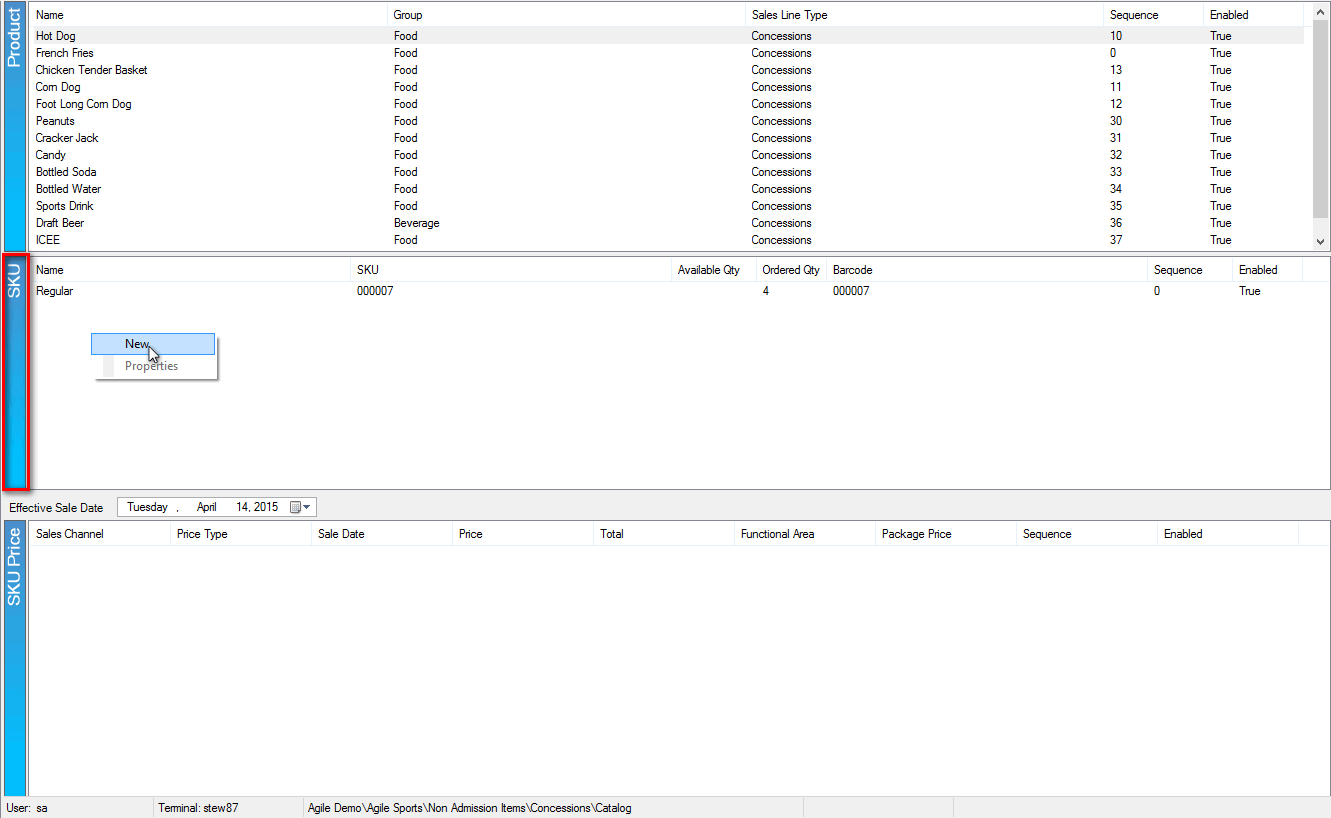
Task: Click the Functional Area column header
Action: click(805, 534)
